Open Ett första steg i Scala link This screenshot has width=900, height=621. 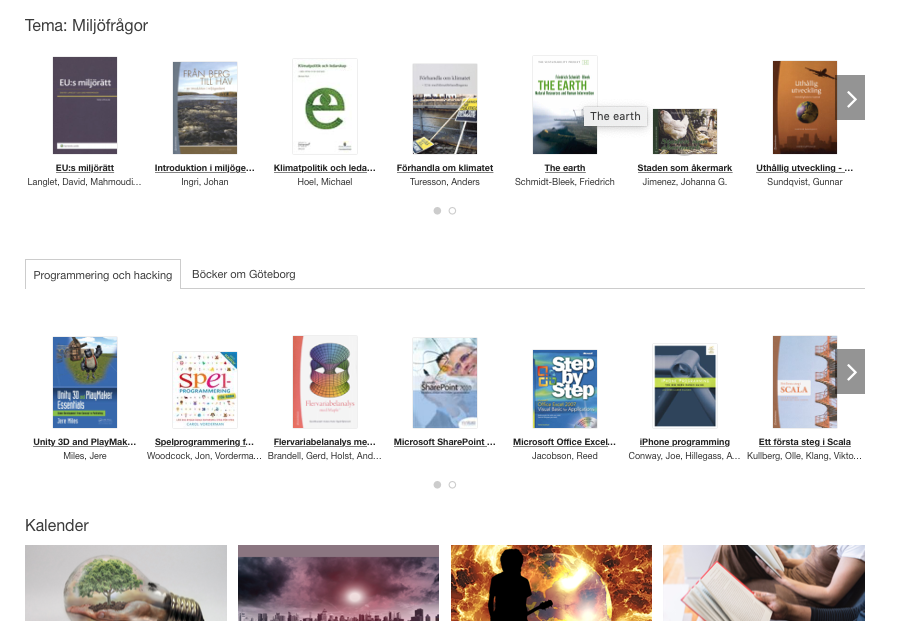(x=804, y=442)
